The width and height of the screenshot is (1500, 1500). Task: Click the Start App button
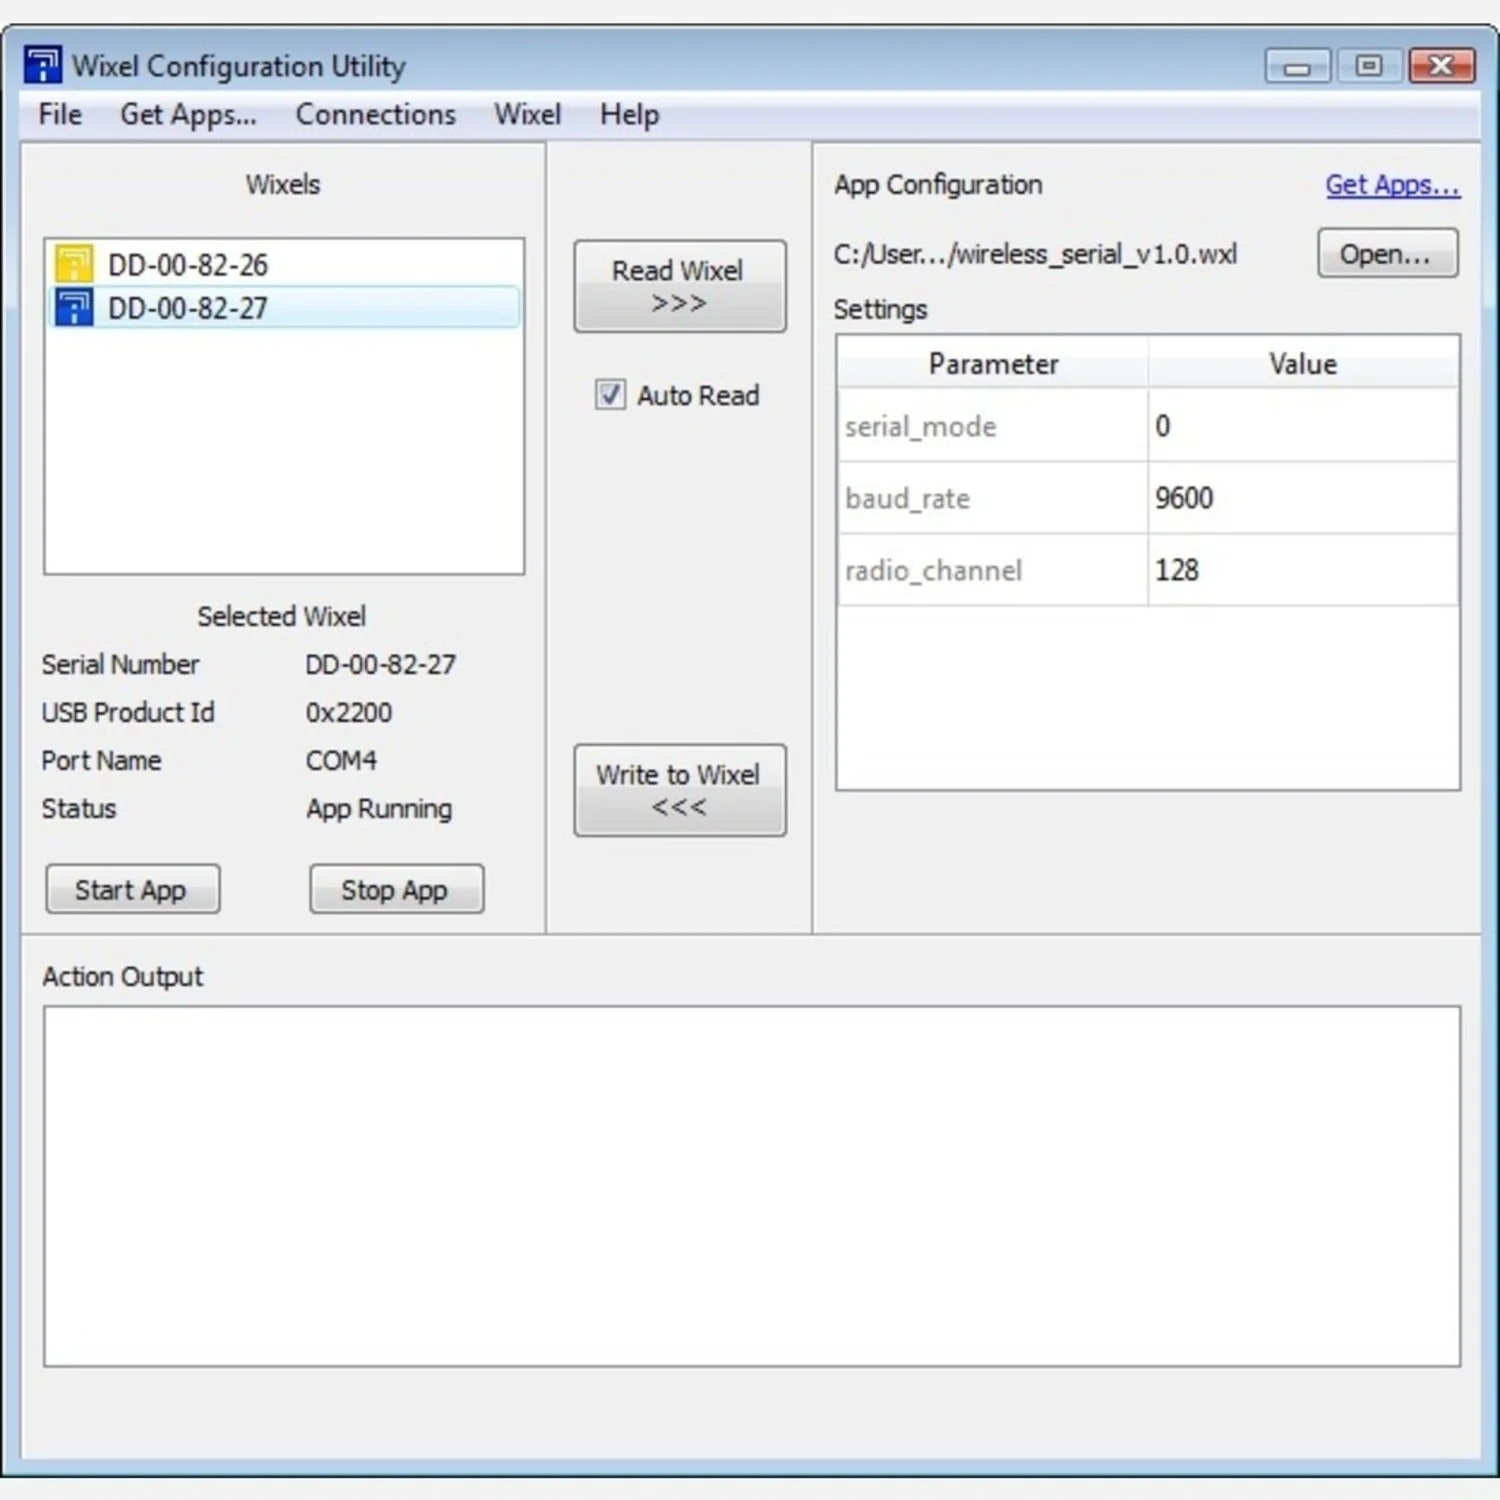132,889
